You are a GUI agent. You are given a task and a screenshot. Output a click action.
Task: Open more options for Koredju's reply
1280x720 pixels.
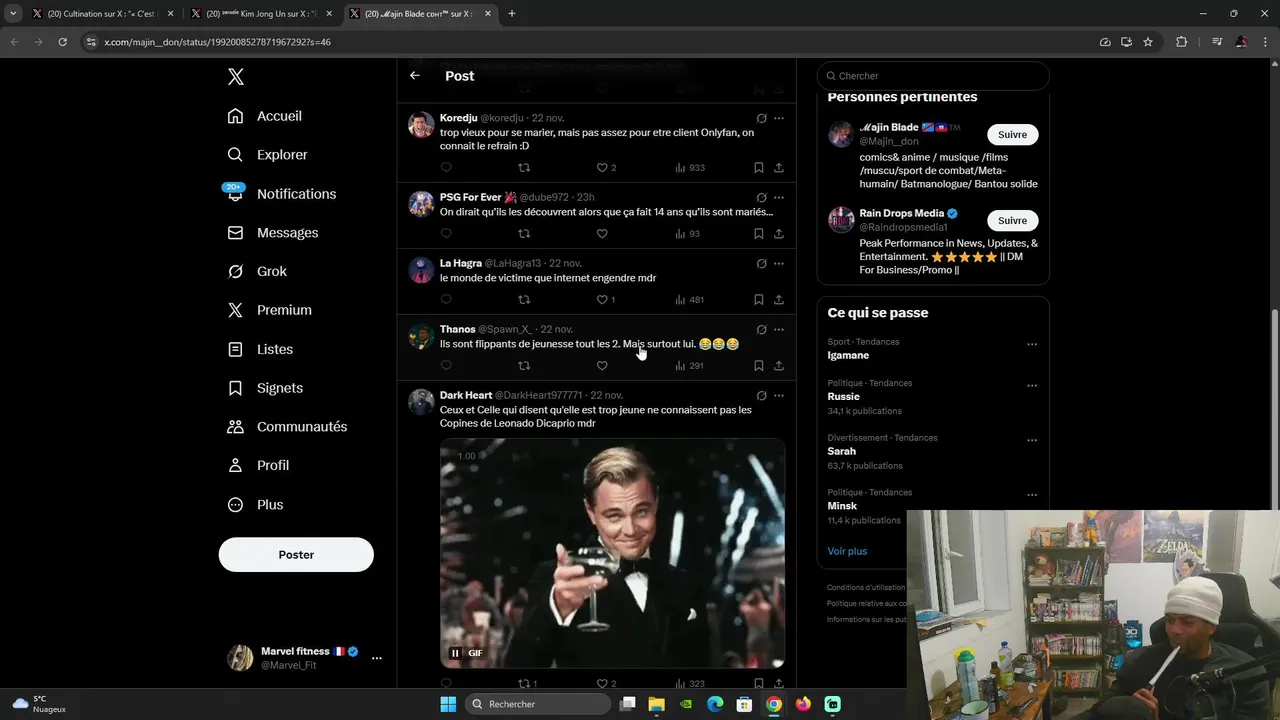point(779,118)
